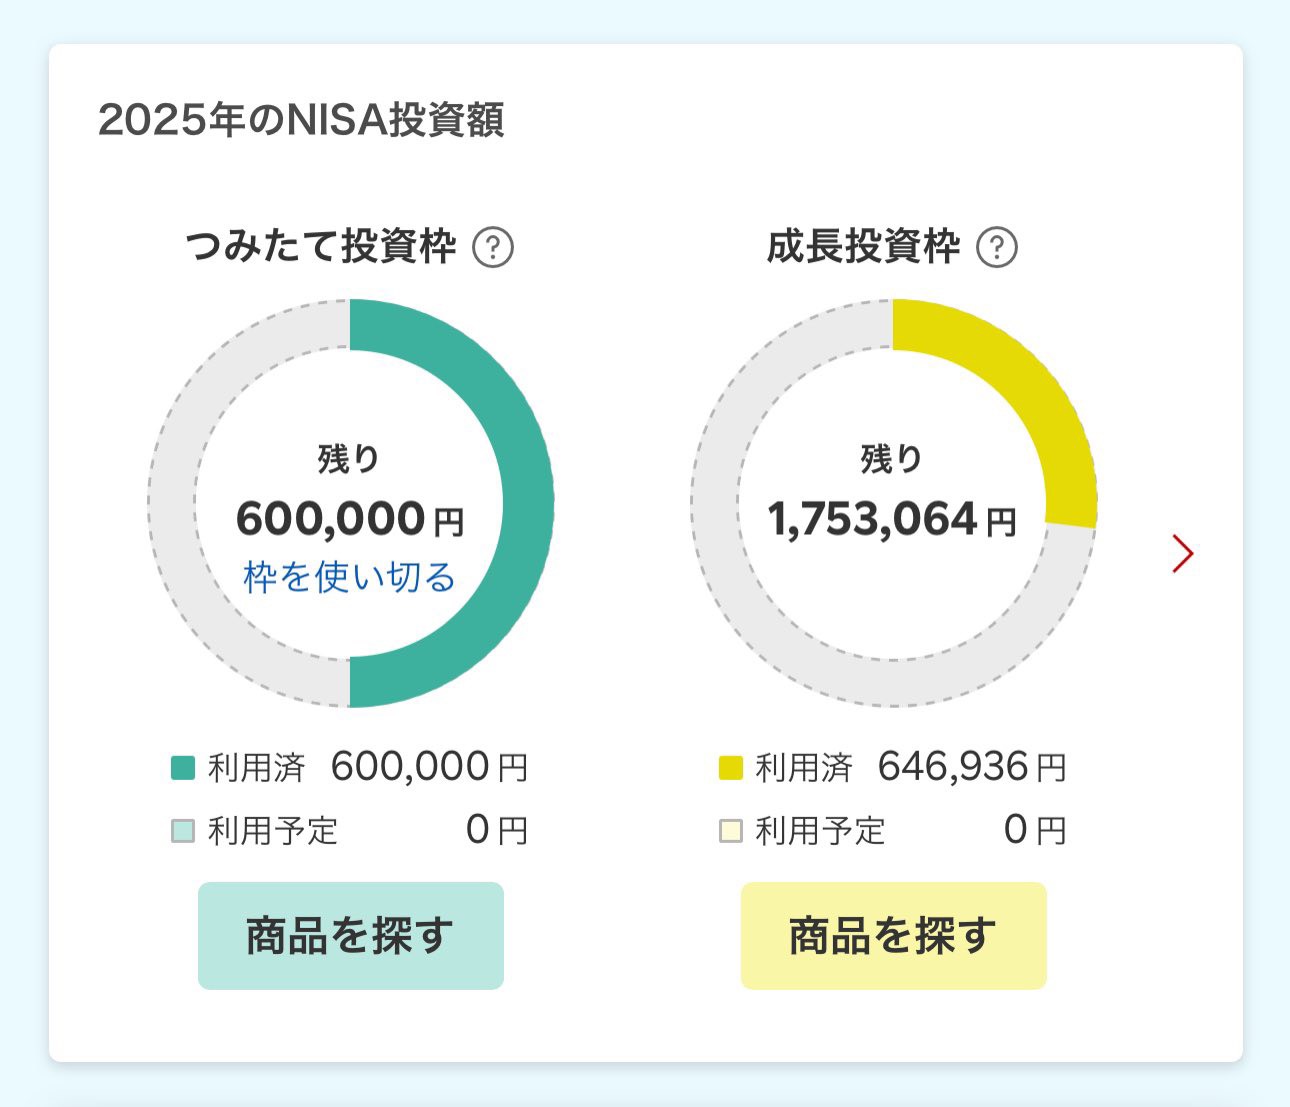Expand the next panel via the right arrow
This screenshot has width=1290, height=1107.
coord(1183,553)
